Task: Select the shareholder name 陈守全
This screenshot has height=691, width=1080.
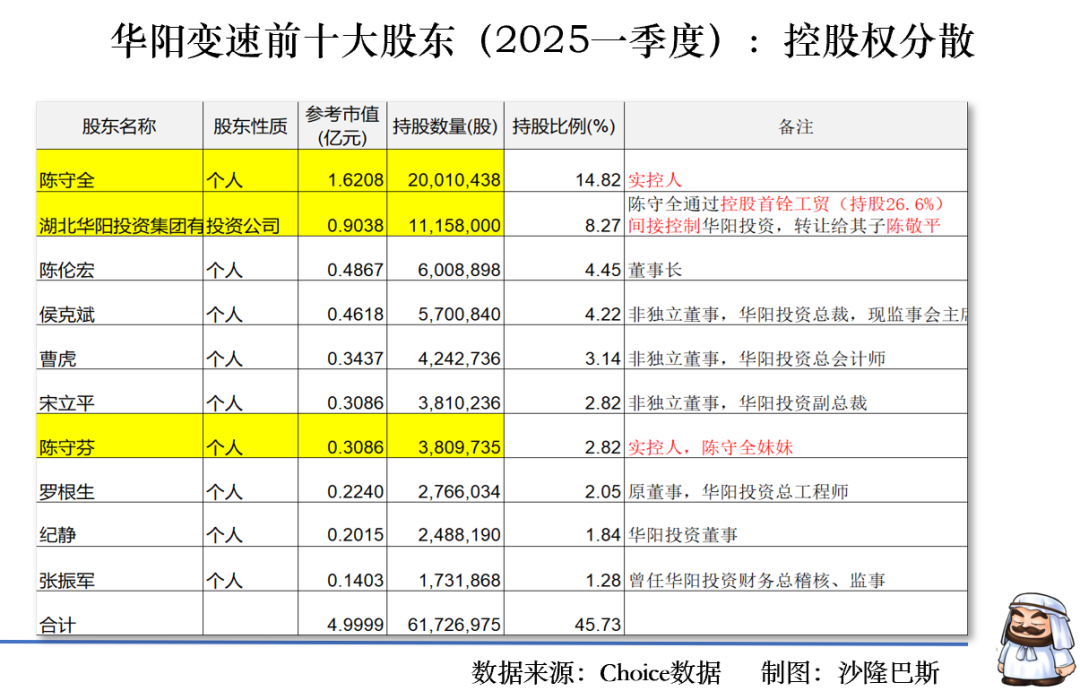Action: (67, 181)
